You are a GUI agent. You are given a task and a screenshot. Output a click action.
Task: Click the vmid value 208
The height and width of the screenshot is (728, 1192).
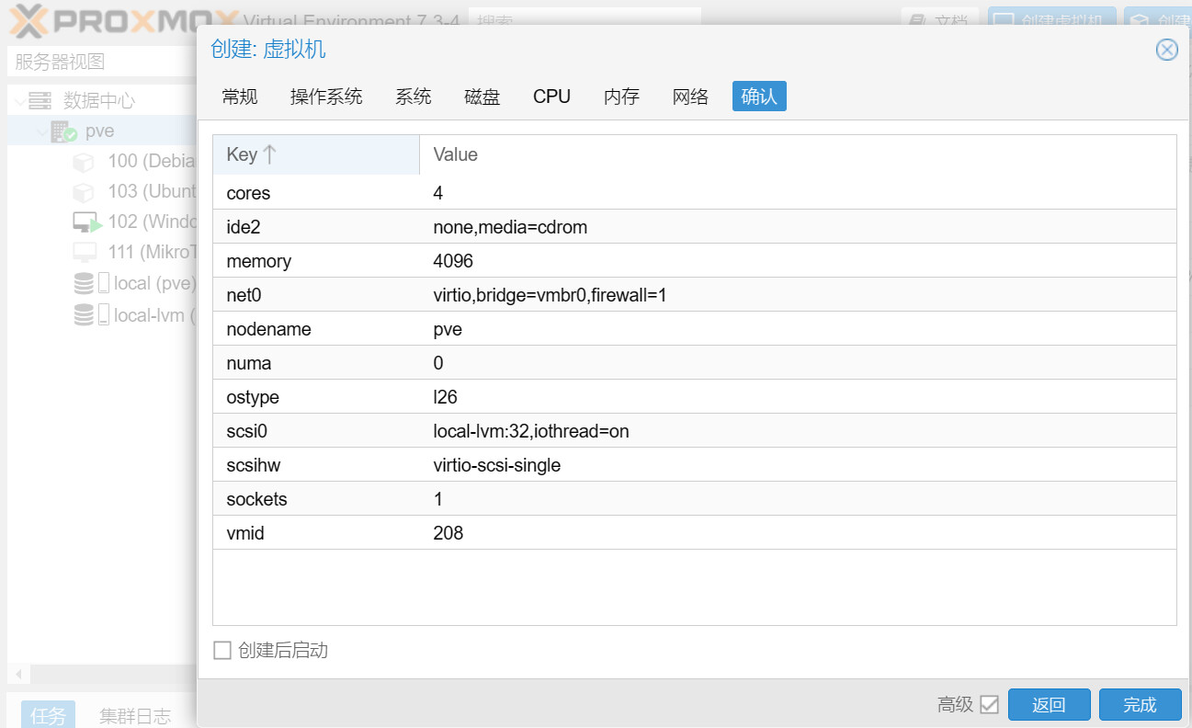[448, 533]
